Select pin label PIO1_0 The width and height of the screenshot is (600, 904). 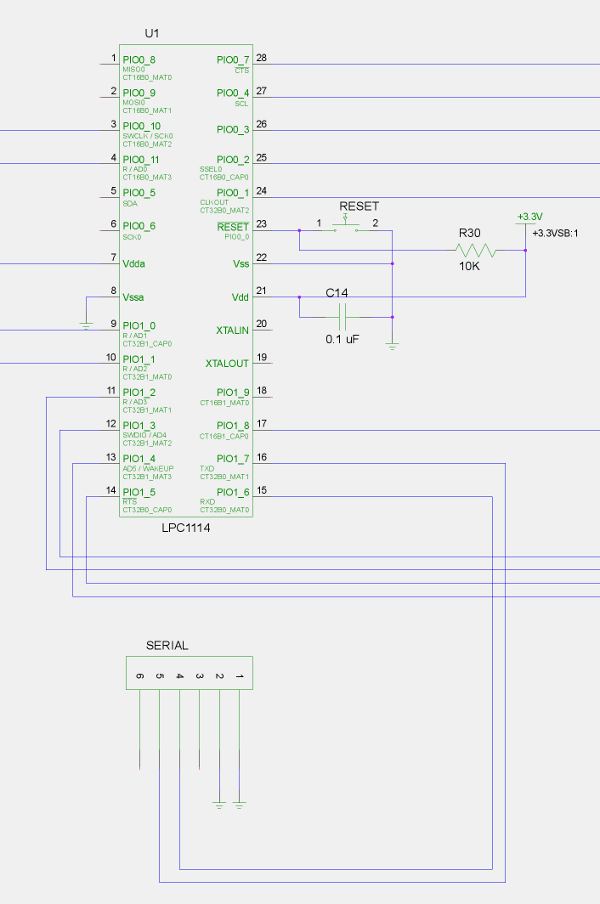pos(139,326)
